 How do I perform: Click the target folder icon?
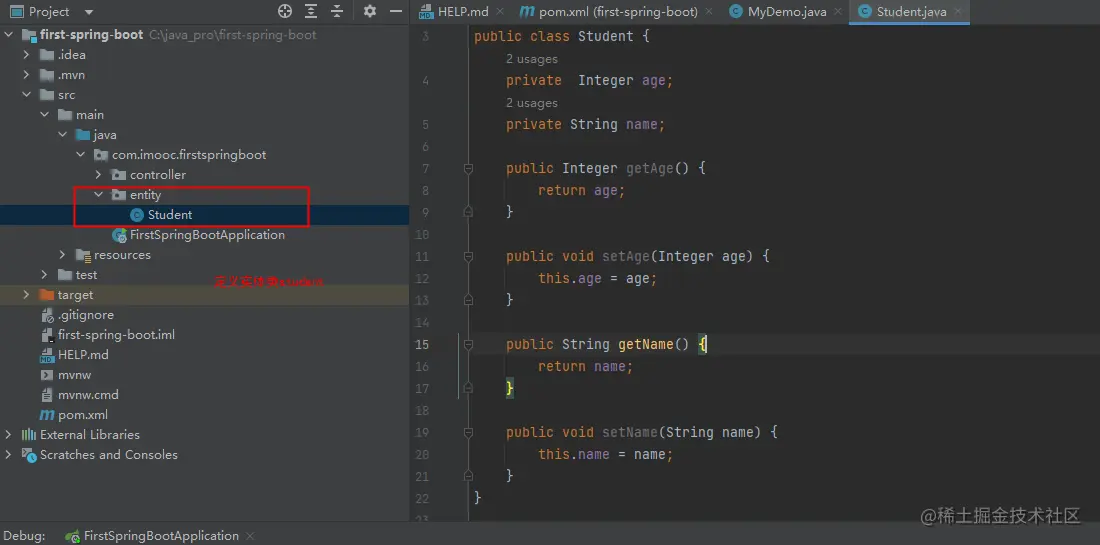click(x=47, y=295)
